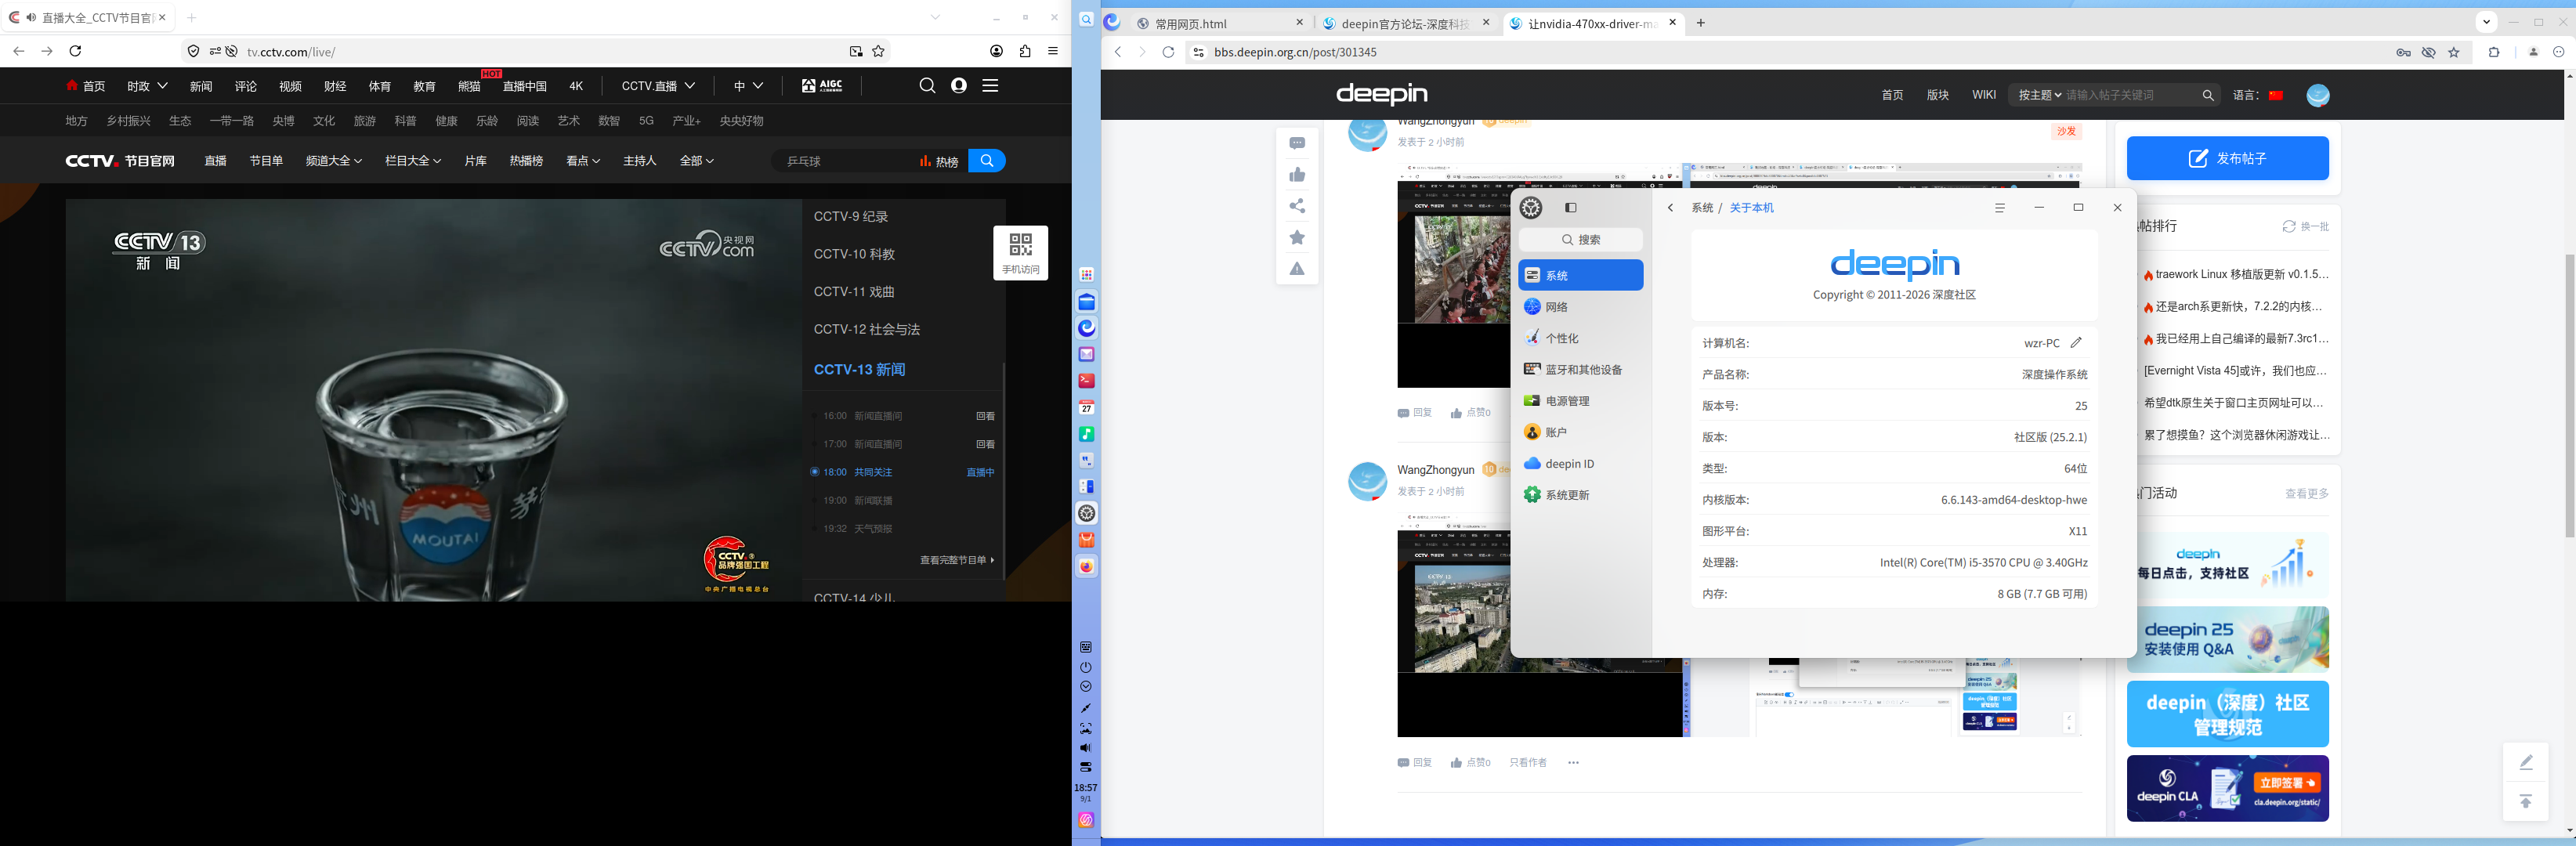Click 换一批 to refresh the ranking list
Image resolution: width=2576 pixels, height=846 pixels.
(2305, 227)
